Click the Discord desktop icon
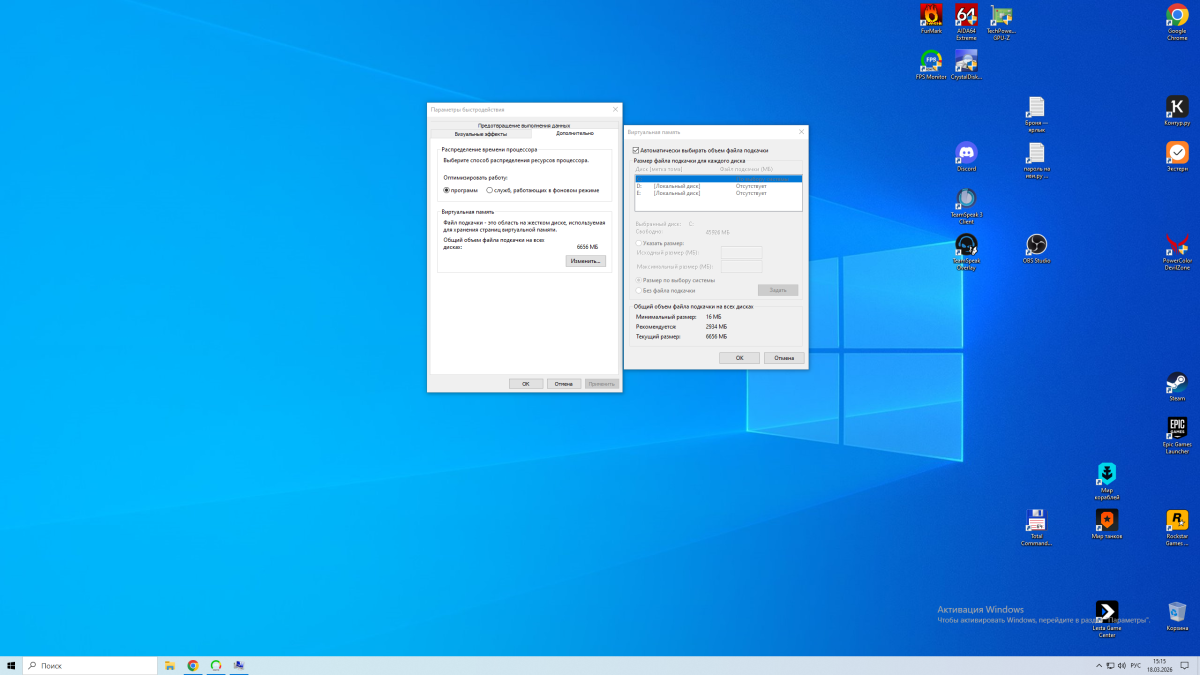The image size is (1200, 675). pyautogui.click(x=966, y=153)
